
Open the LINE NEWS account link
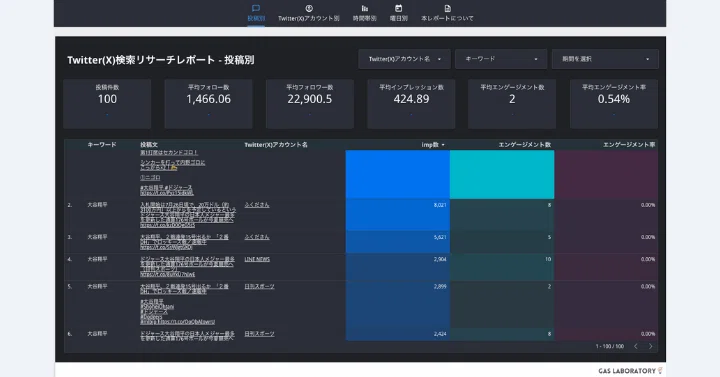pyautogui.click(x=257, y=259)
